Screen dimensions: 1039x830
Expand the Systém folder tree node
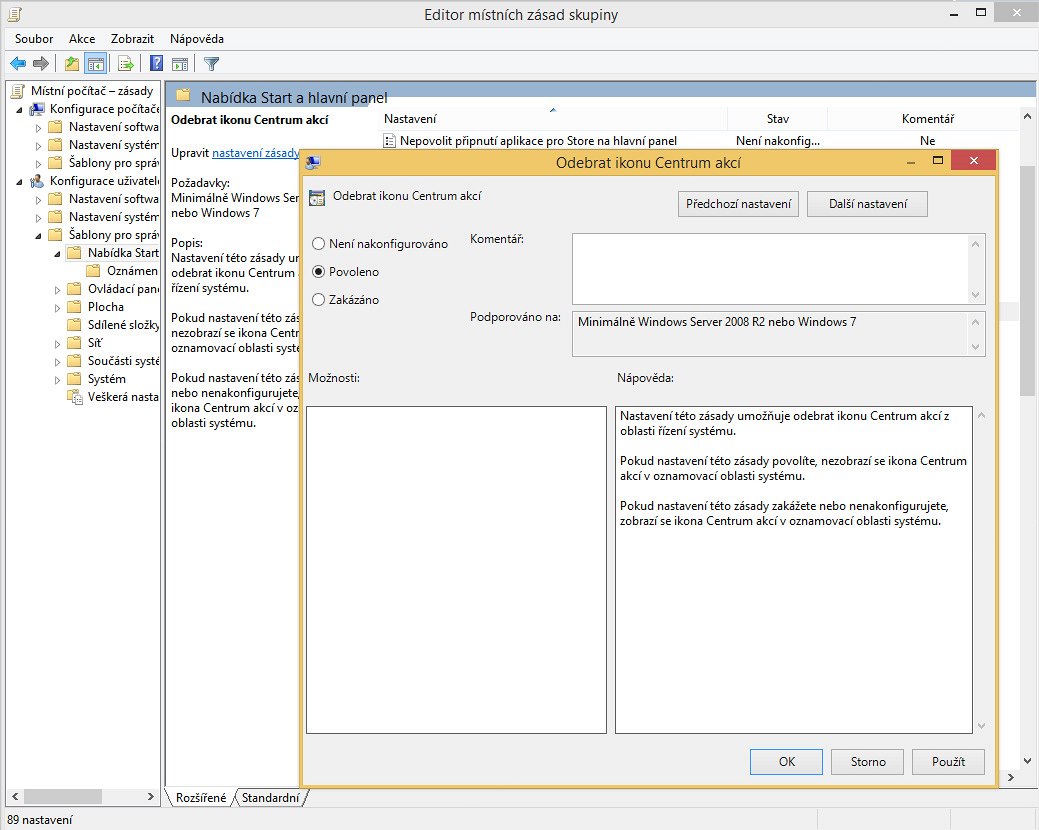tap(58, 380)
